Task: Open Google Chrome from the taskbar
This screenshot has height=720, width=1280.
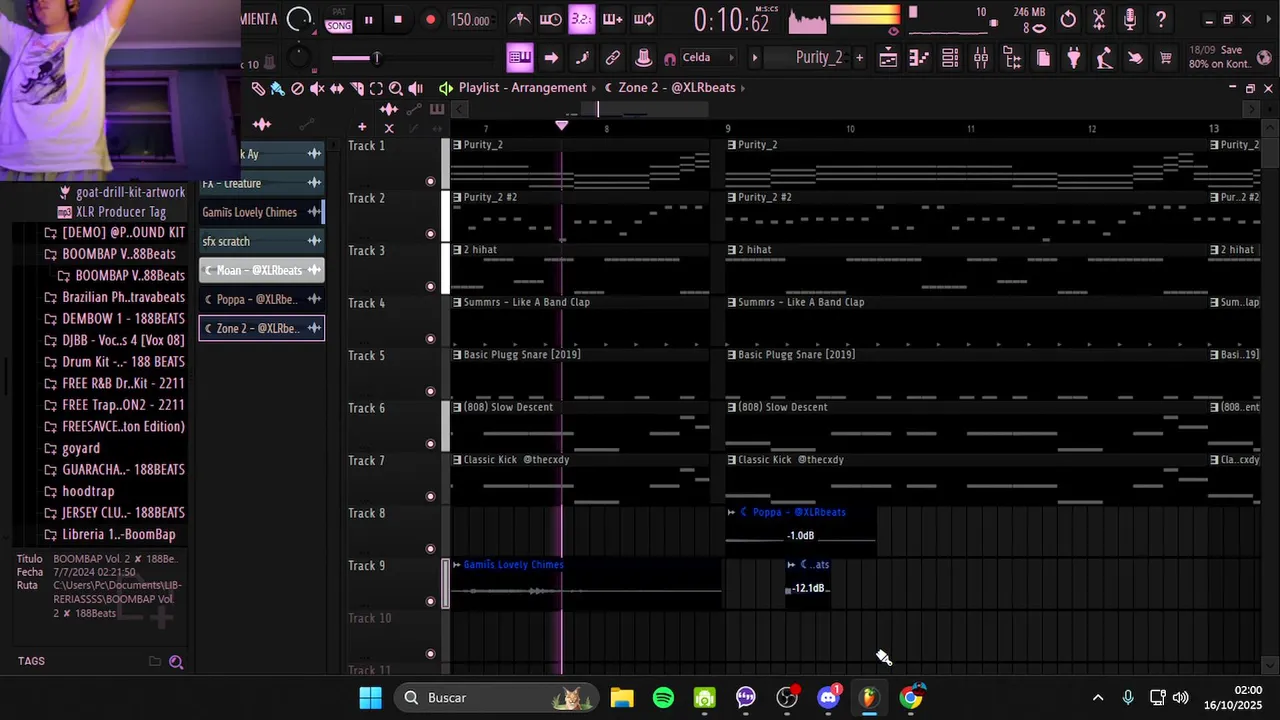Action: pos(911,698)
